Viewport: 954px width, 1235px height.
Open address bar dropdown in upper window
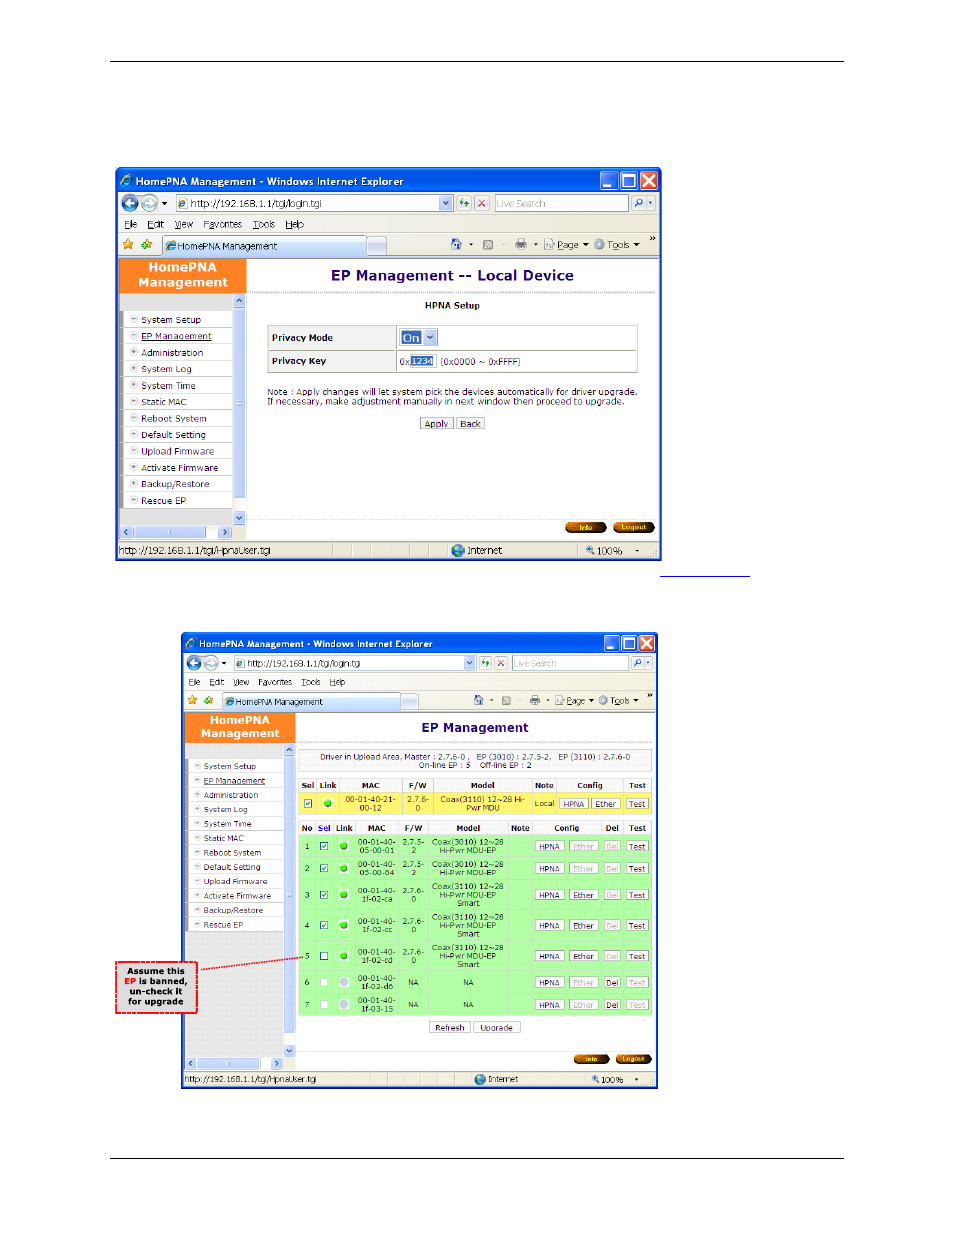coord(446,203)
